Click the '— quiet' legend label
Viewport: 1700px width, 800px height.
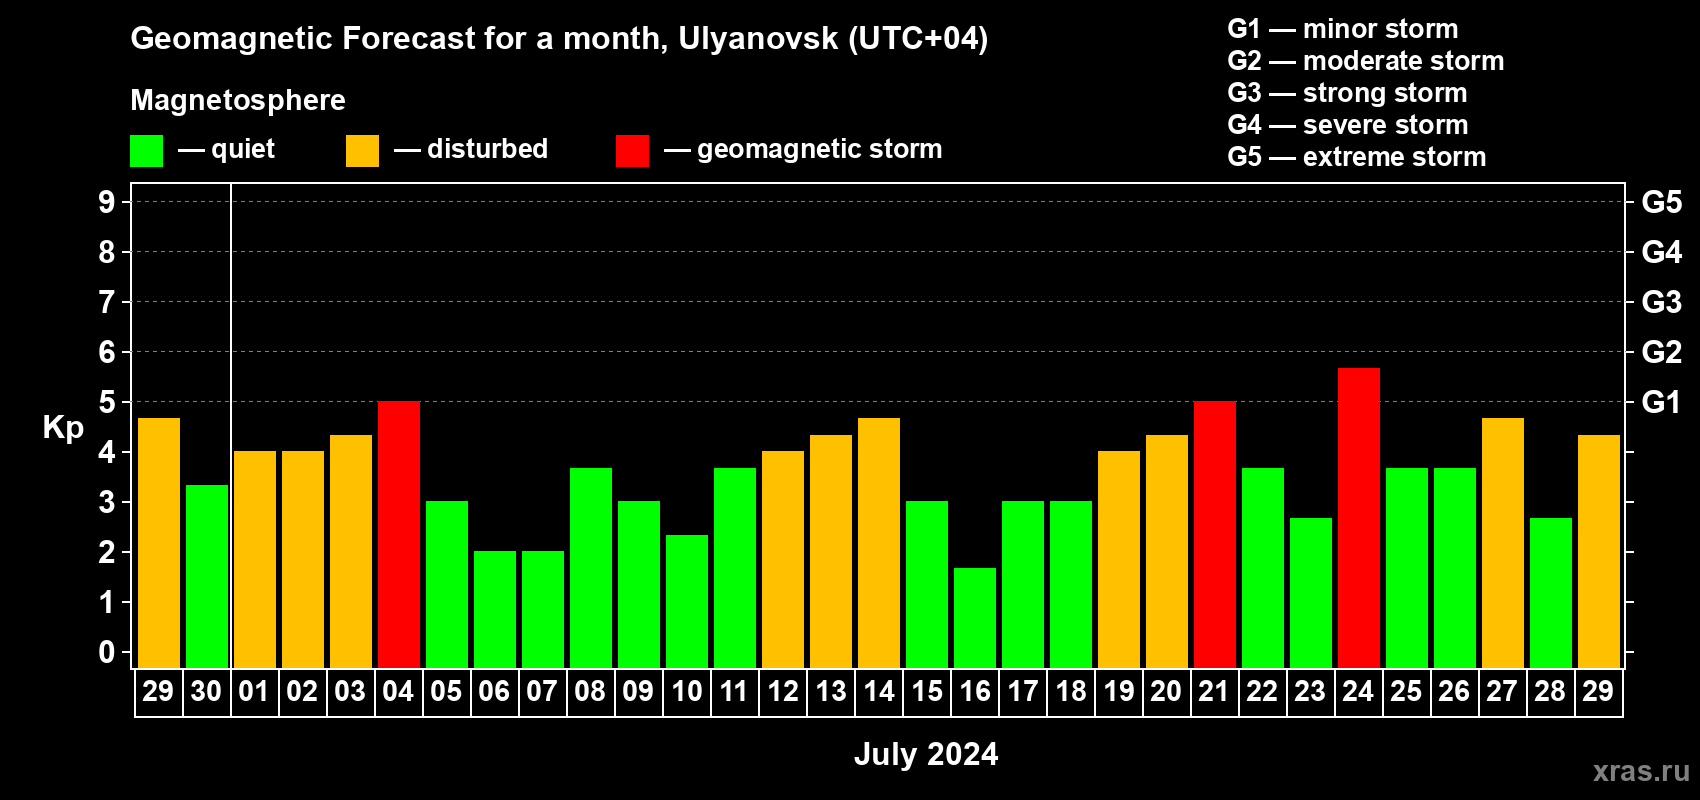pos(226,149)
